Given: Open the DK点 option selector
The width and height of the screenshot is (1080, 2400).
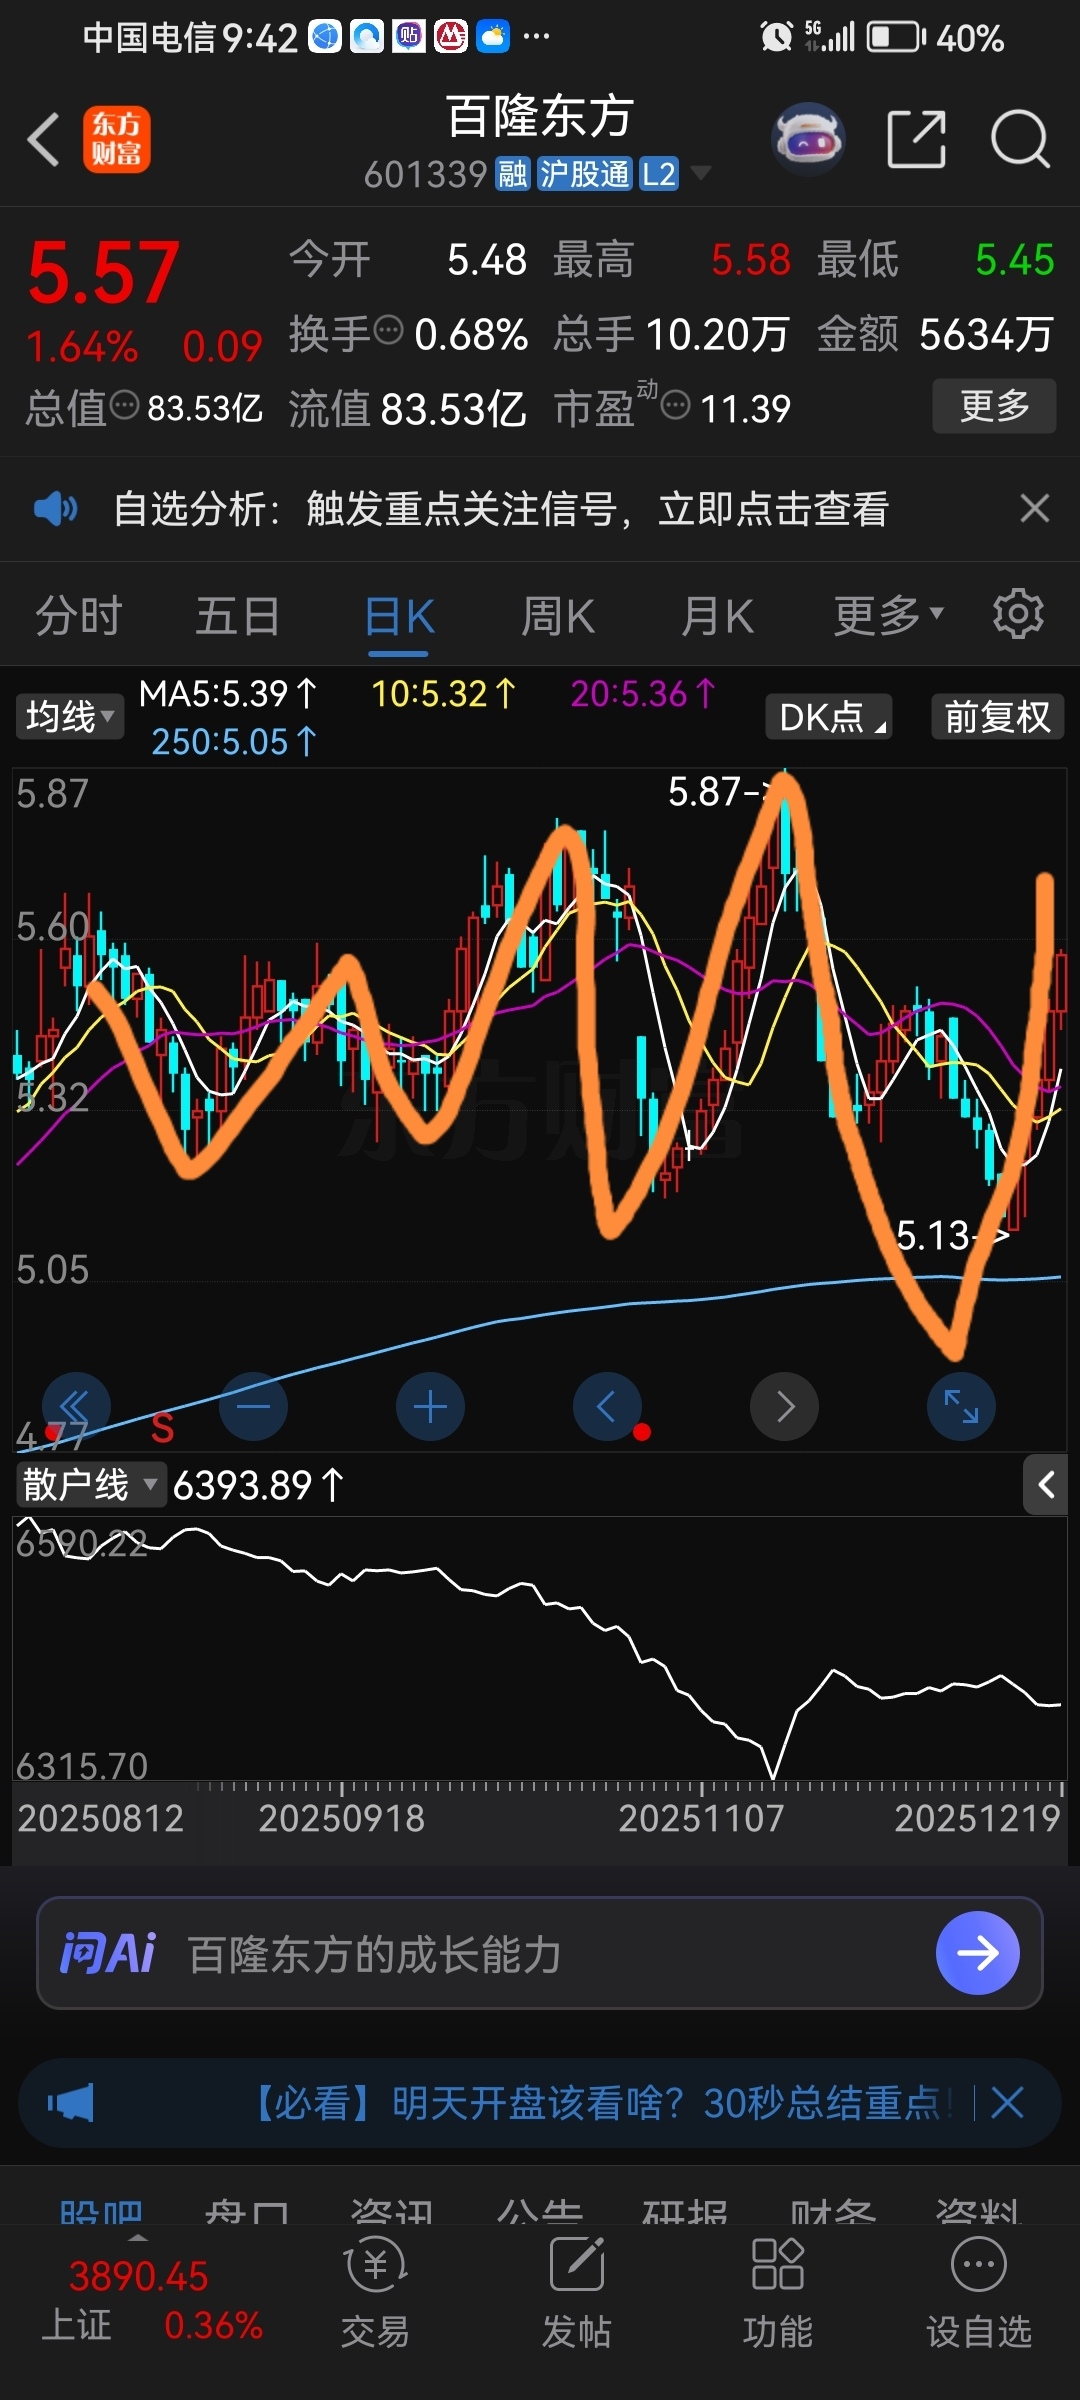Looking at the screenshot, I should (829, 717).
